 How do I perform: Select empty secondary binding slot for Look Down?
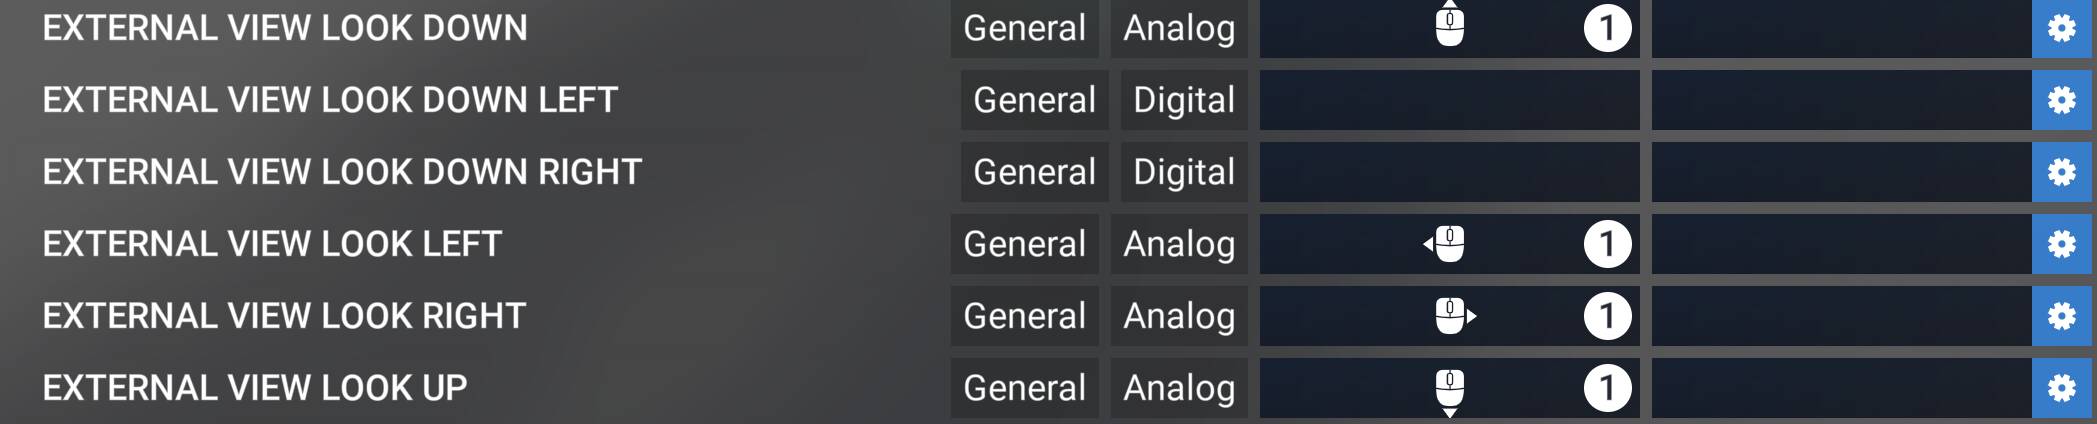click(x=1841, y=28)
